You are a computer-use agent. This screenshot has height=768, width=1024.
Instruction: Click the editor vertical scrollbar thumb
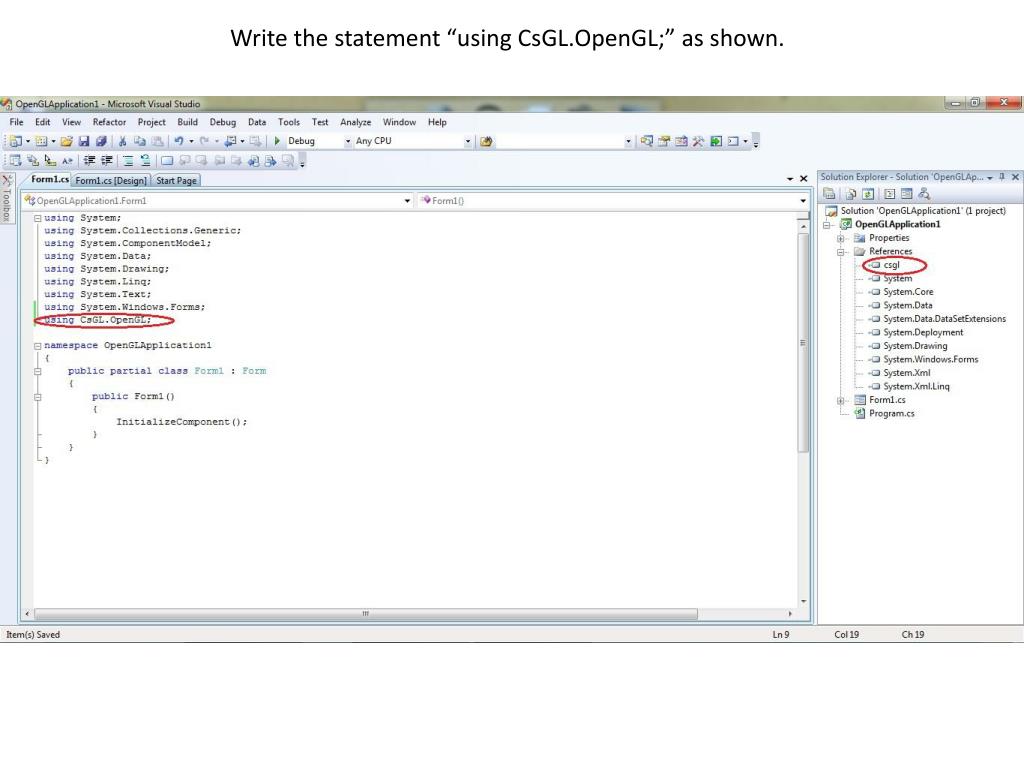[803, 343]
